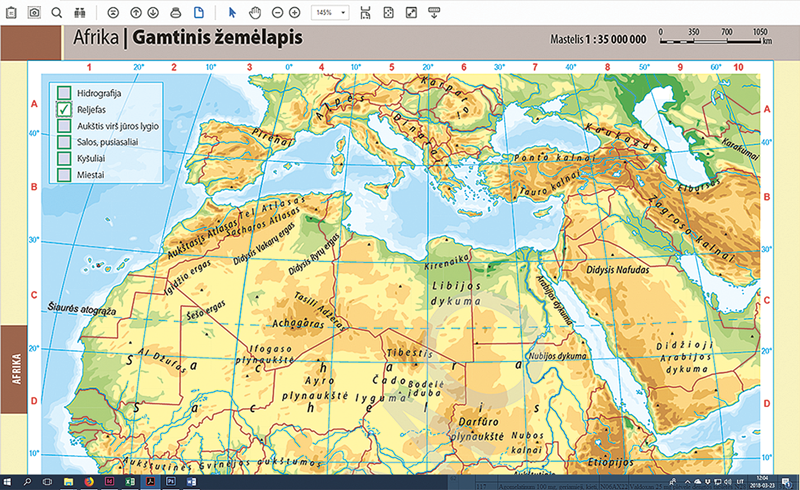This screenshot has height=490, width=800.
Task: Click the 'Achagaras' label on the map
Action: coord(298,323)
